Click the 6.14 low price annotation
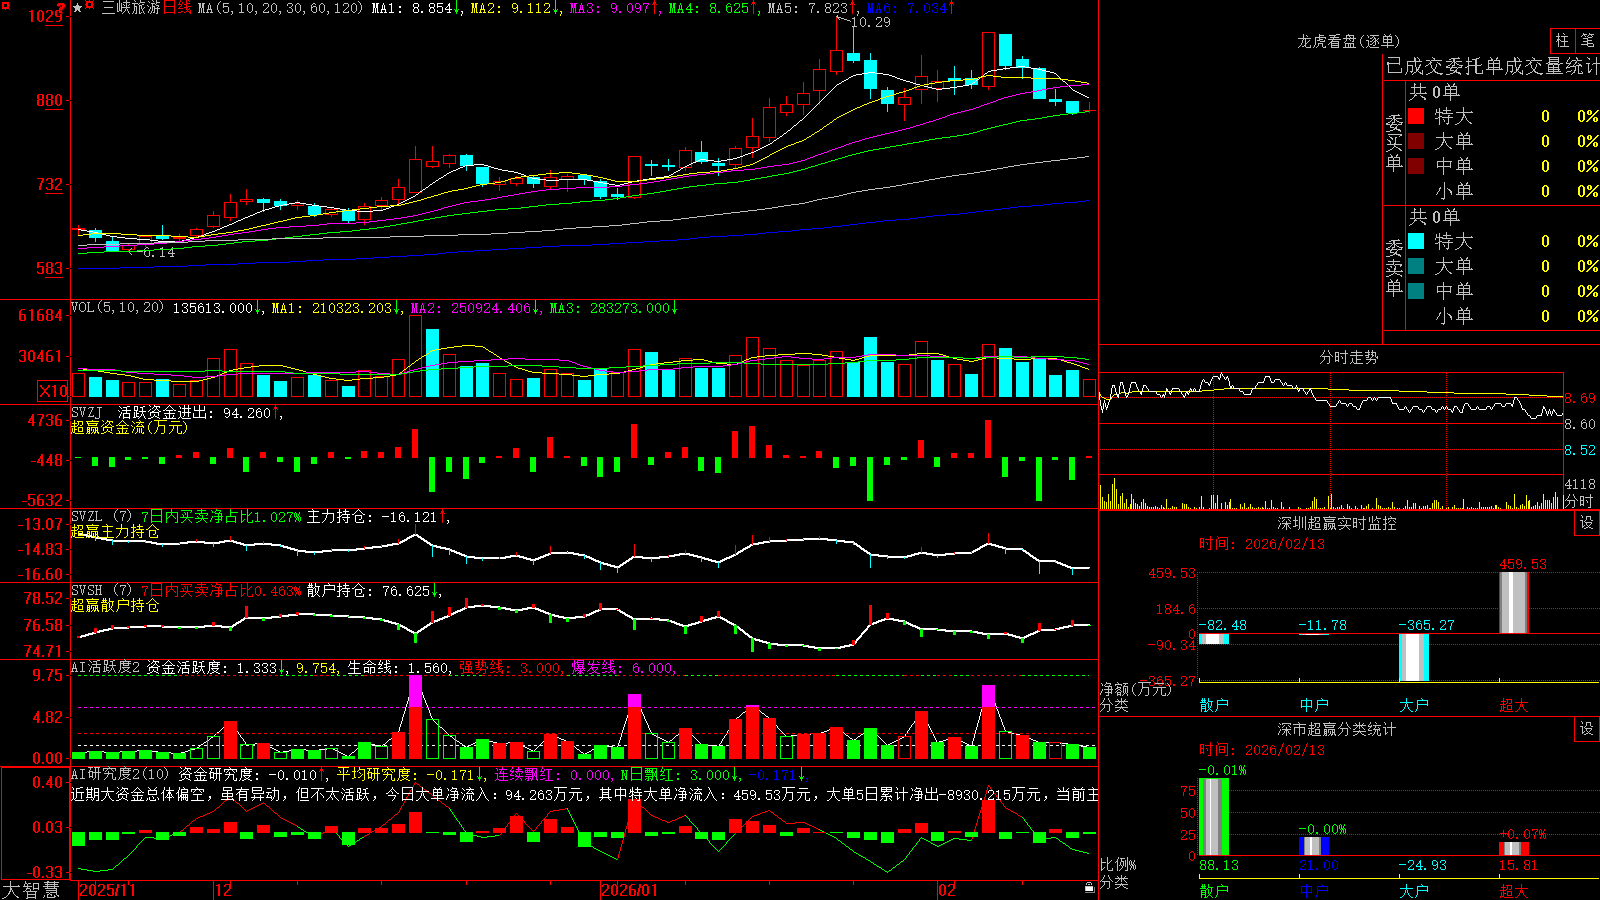The height and width of the screenshot is (900, 1600). [x=159, y=253]
